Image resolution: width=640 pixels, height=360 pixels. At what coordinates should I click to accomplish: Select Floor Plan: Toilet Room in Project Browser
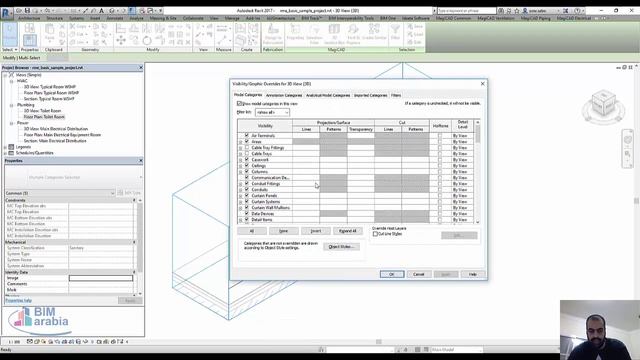(x=44, y=117)
